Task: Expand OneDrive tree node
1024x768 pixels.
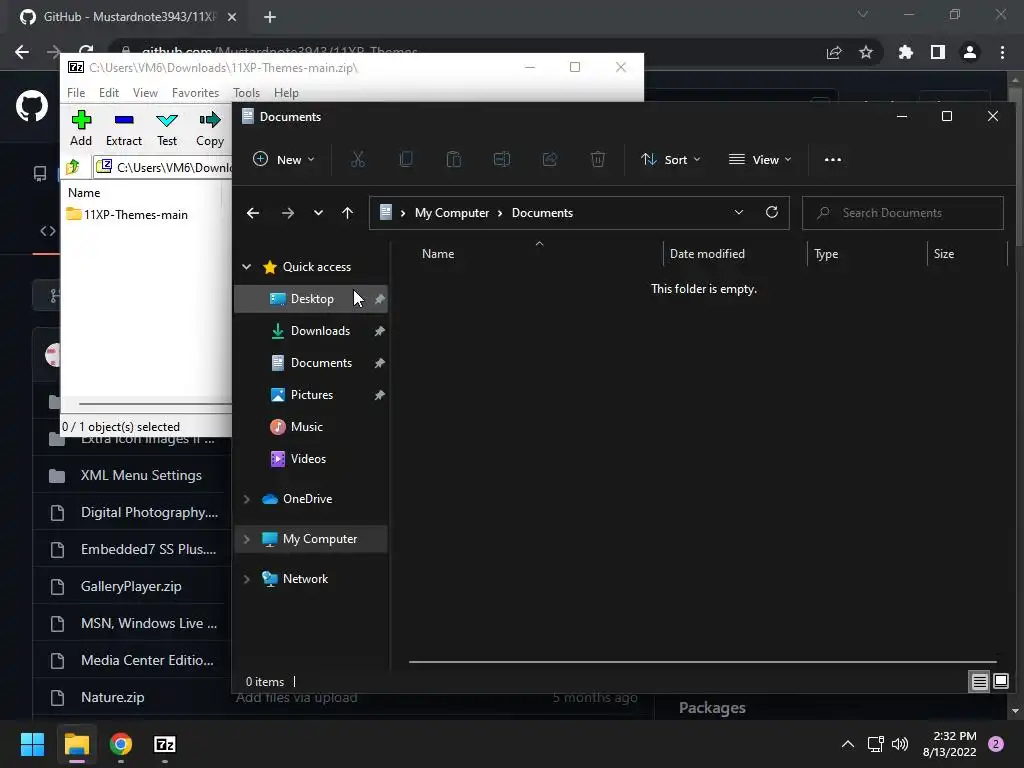Action: (x=247, y=499)
